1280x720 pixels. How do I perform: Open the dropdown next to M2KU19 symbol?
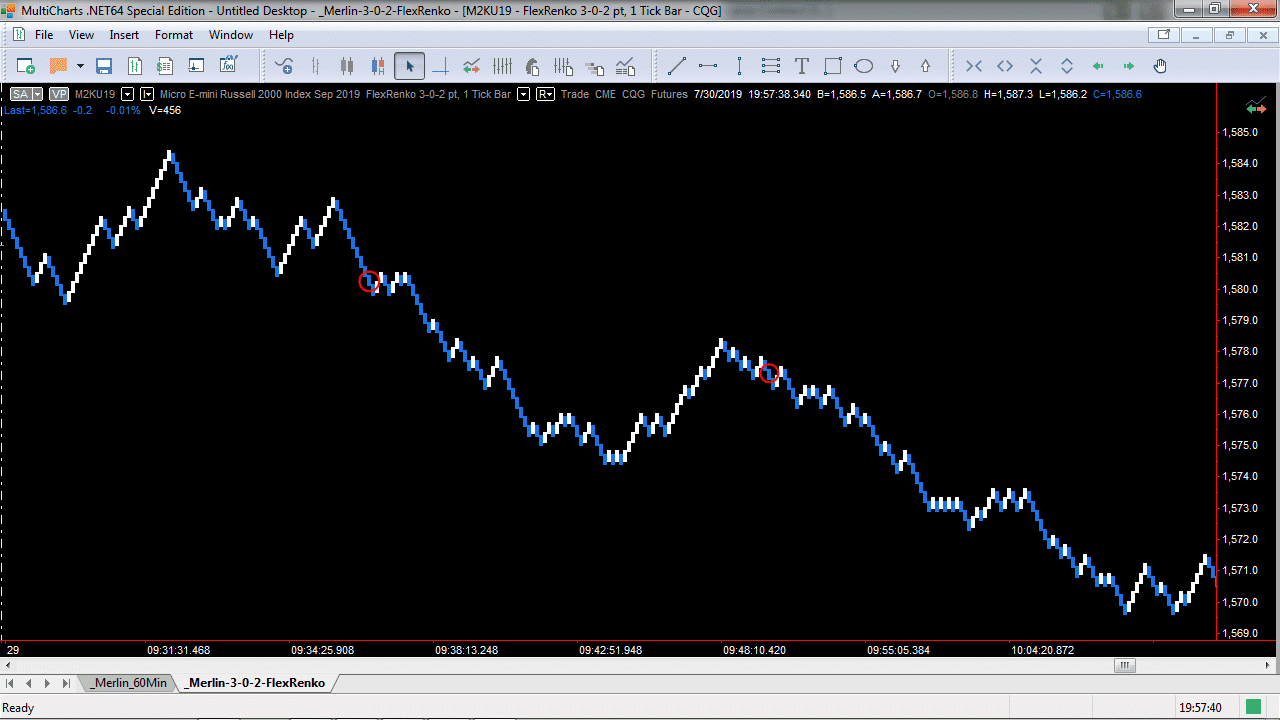pyautogui.click(x=127, y=94)
